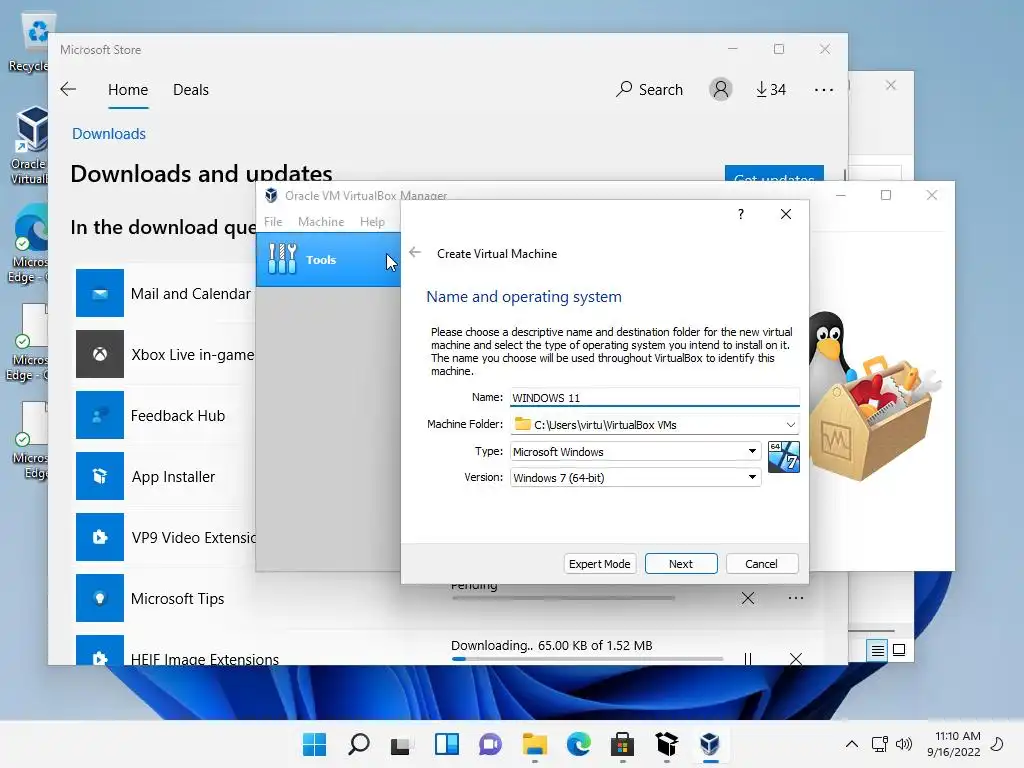Go back in Microsoft Store

pos(68,89)
